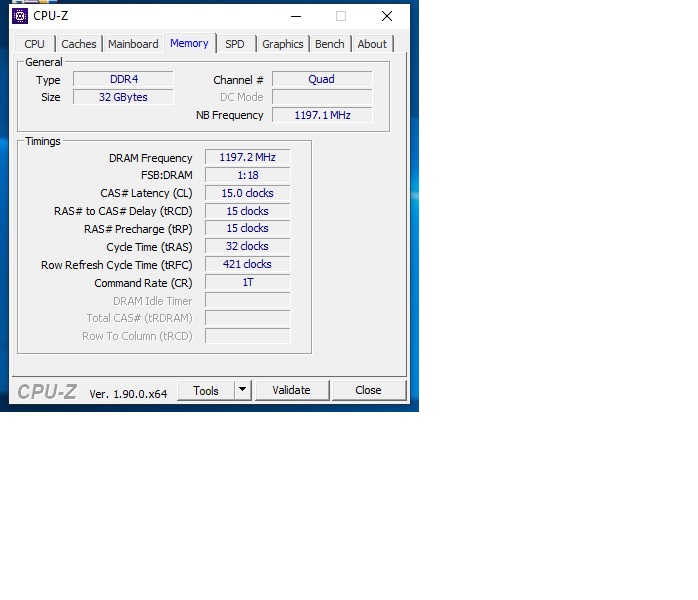Click CAS# Latency value 15.0 clocks

pos(248,193)
